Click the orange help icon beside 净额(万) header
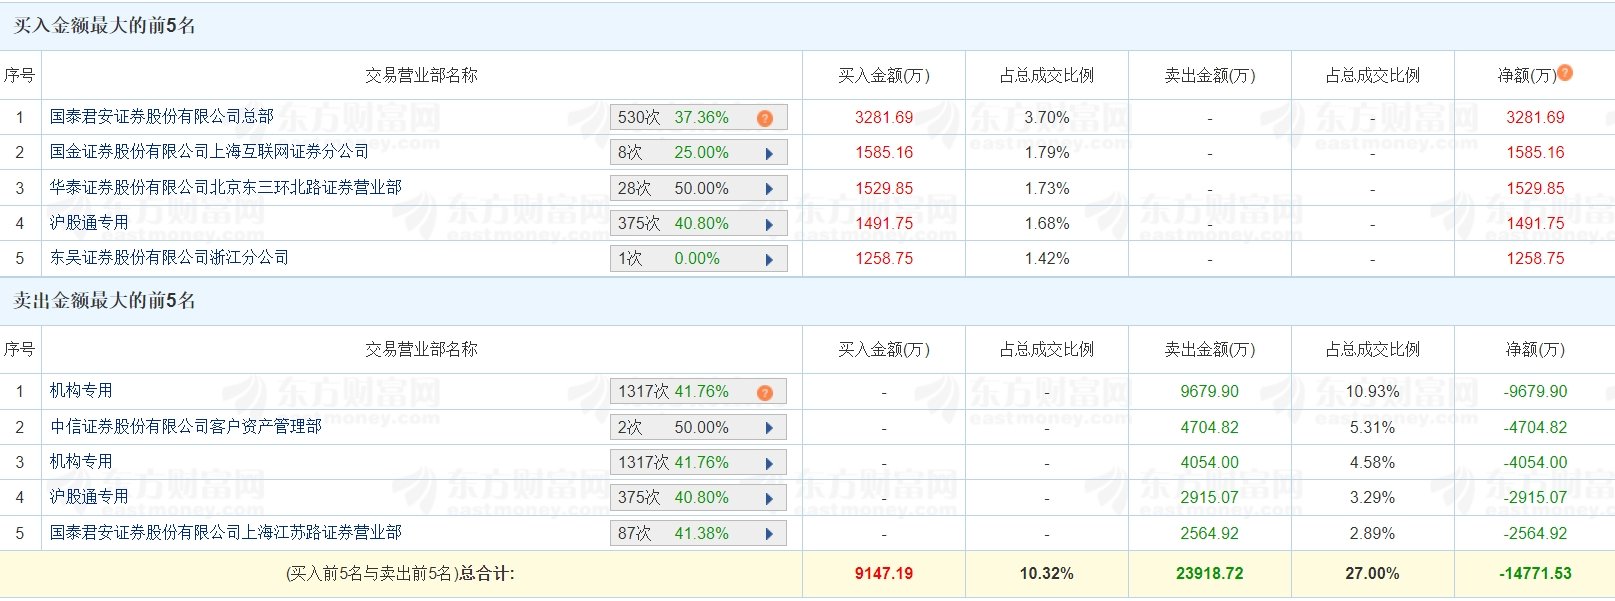 click(1565, 72)
